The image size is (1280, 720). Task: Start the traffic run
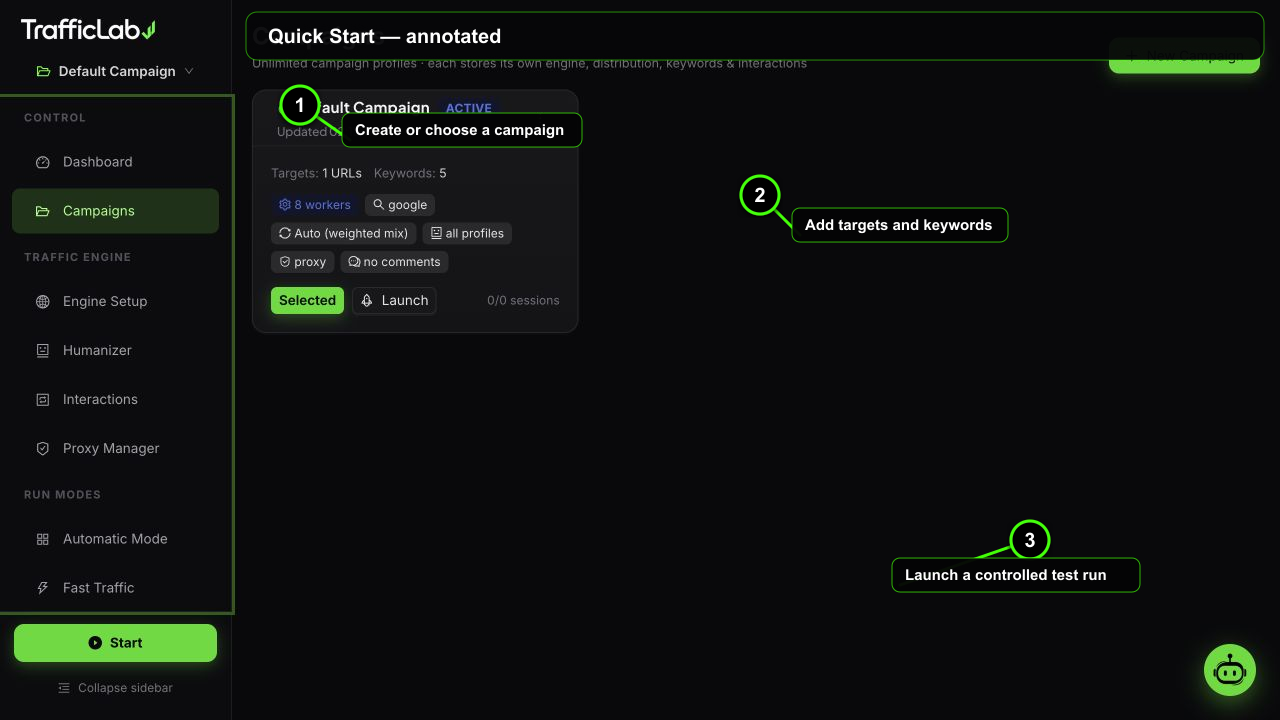(x=115, y=643)
